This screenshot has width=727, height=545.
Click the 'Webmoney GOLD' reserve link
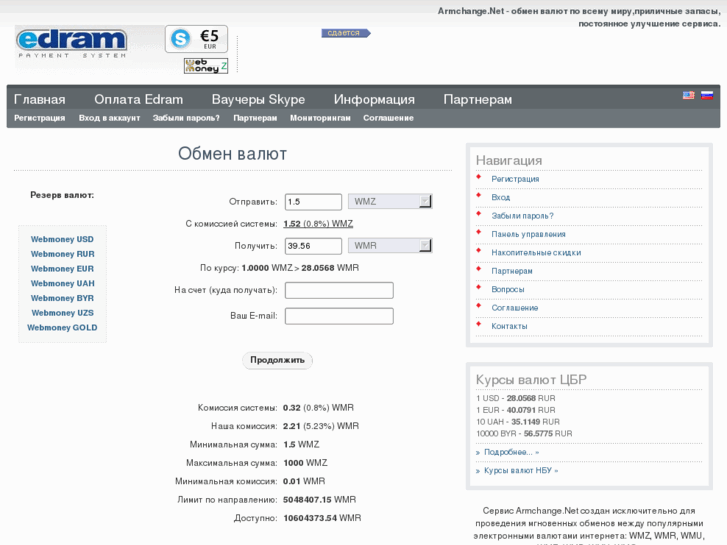tap(62, 328)
